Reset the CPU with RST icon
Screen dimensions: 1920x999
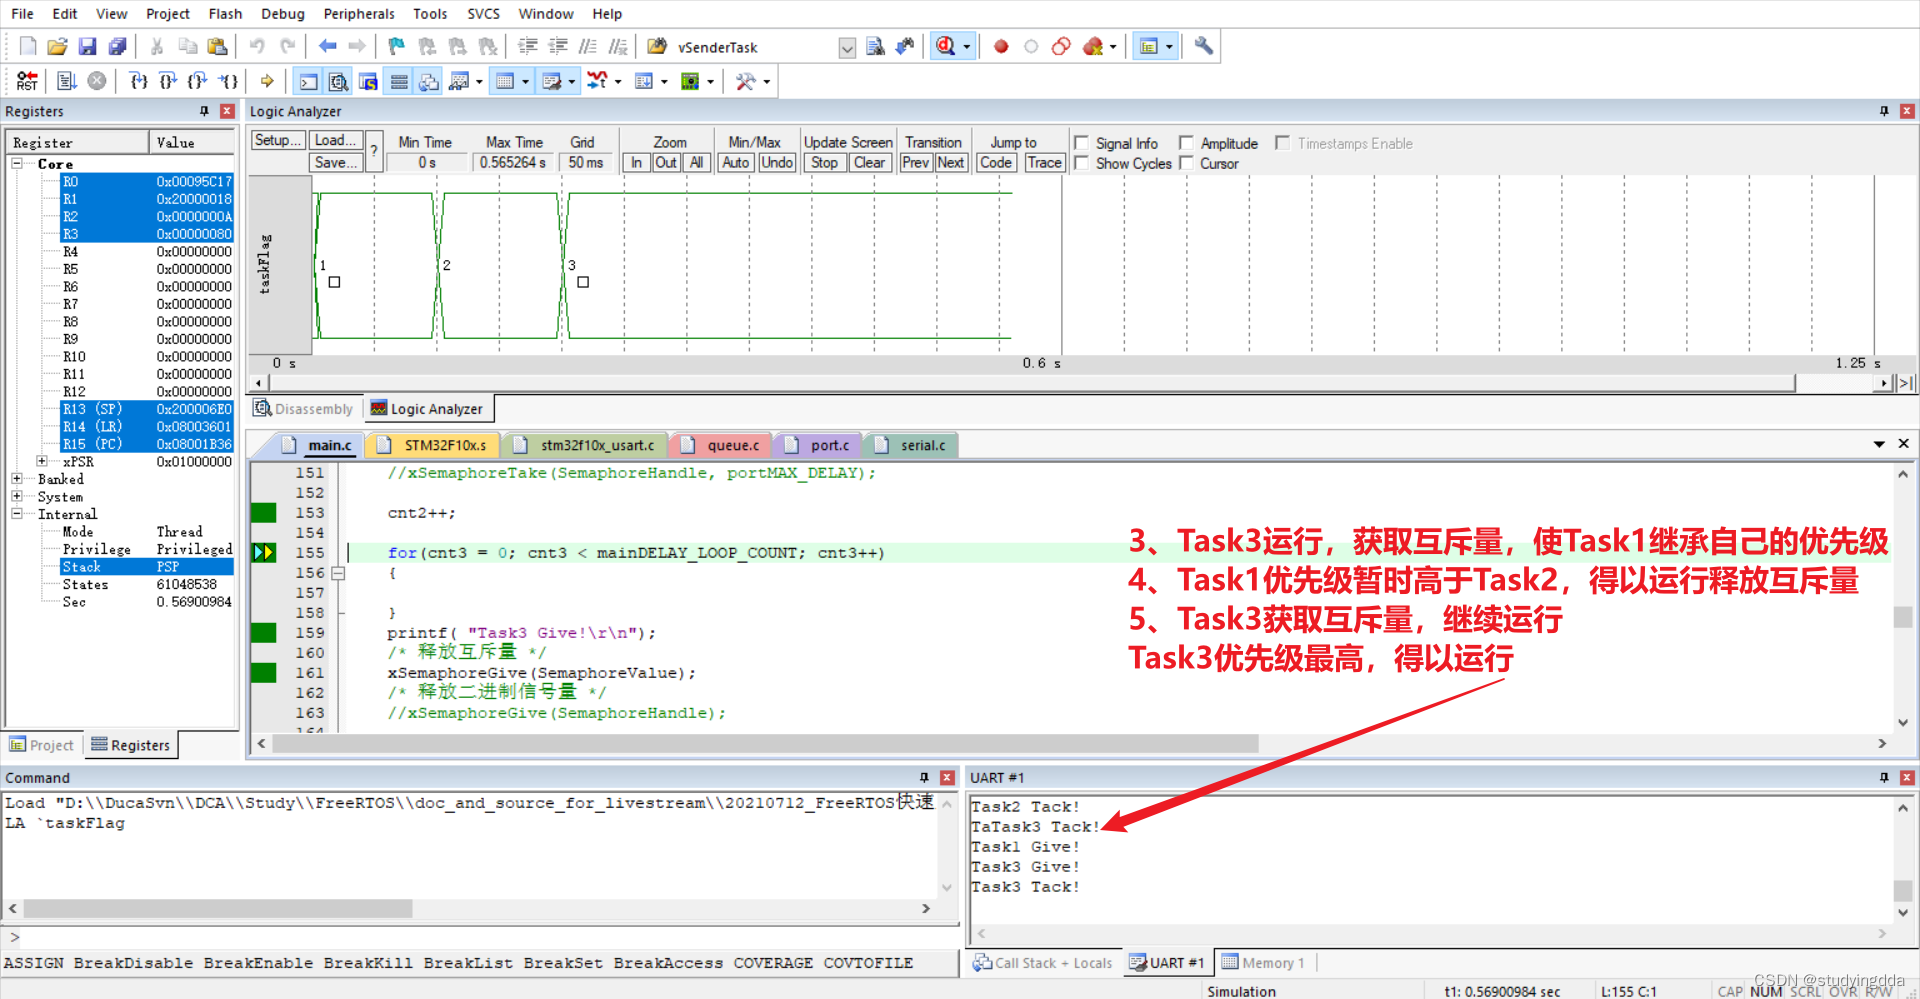click(27, 81)
